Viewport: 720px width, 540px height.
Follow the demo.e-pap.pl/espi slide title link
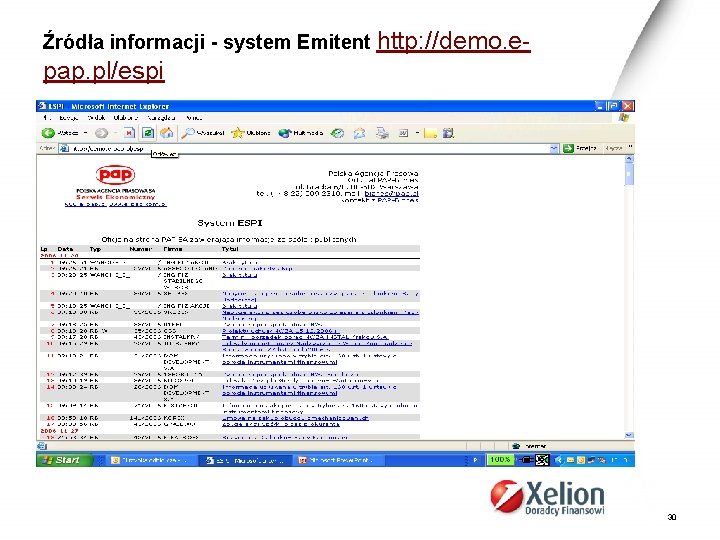[x=287, y=56]
